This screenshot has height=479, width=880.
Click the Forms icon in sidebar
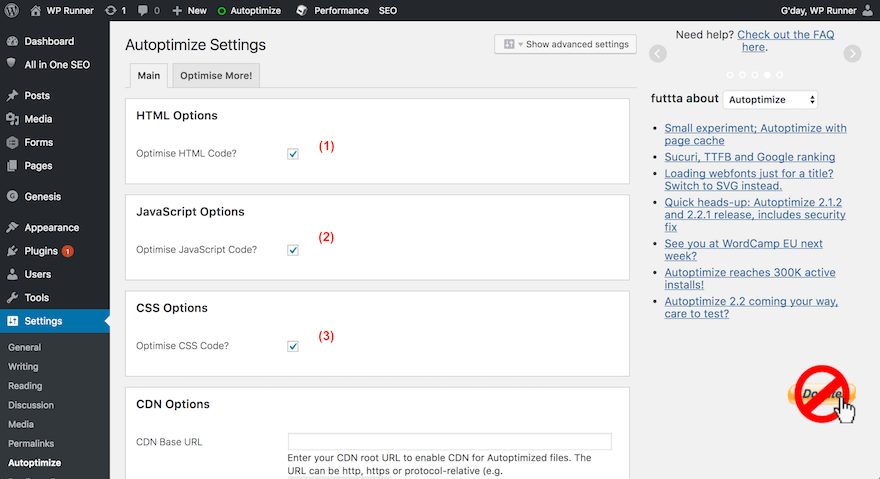tap(12, 142)
